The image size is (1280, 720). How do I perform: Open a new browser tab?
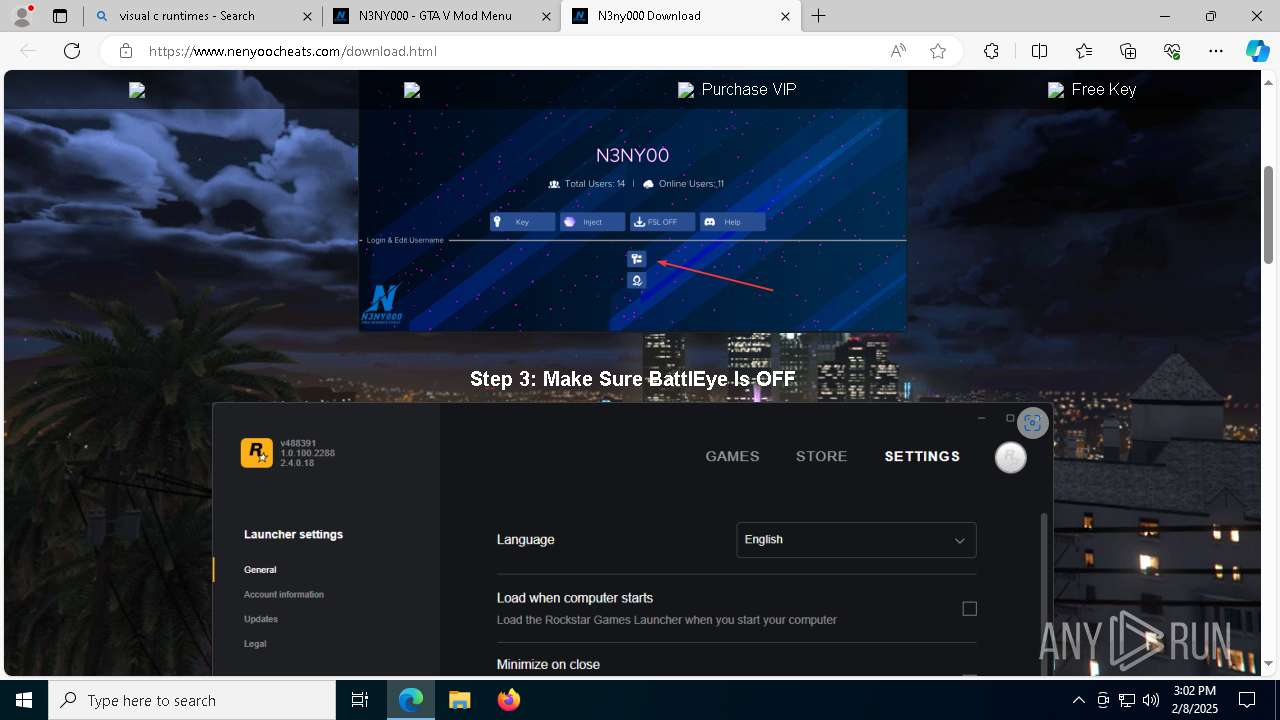(x=819, y=16)
